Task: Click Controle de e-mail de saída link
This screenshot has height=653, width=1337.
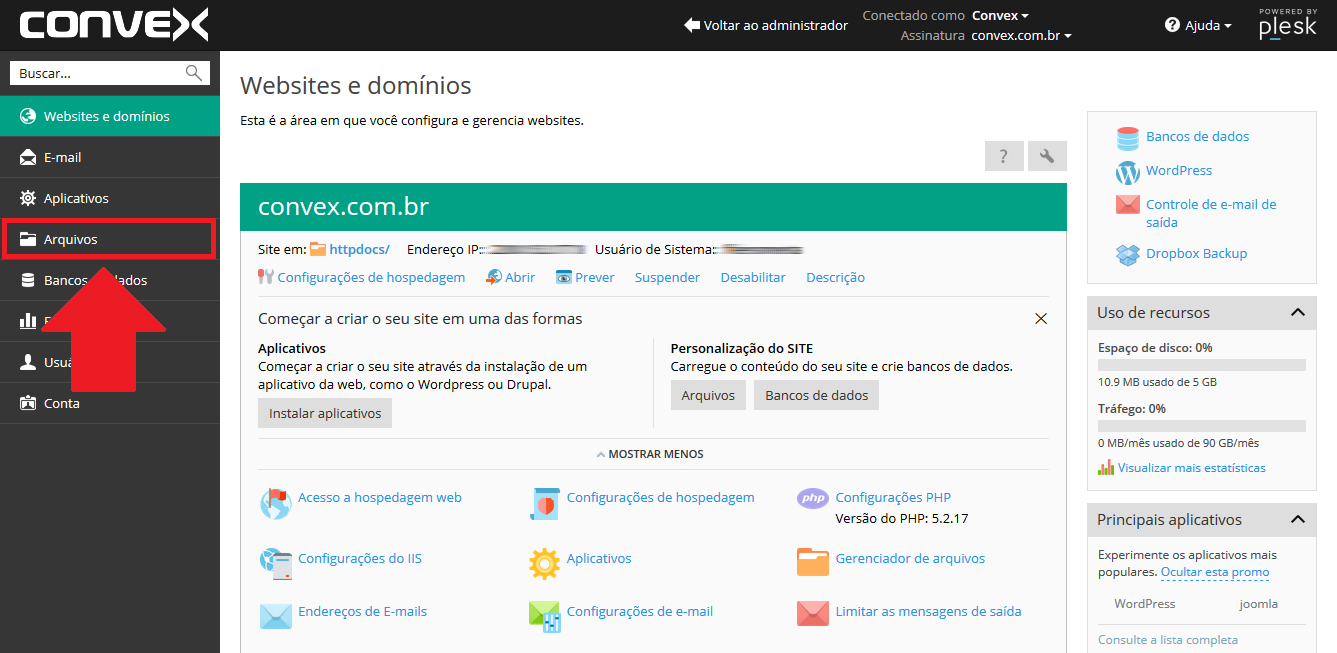Action: [x=1211, y=213]
